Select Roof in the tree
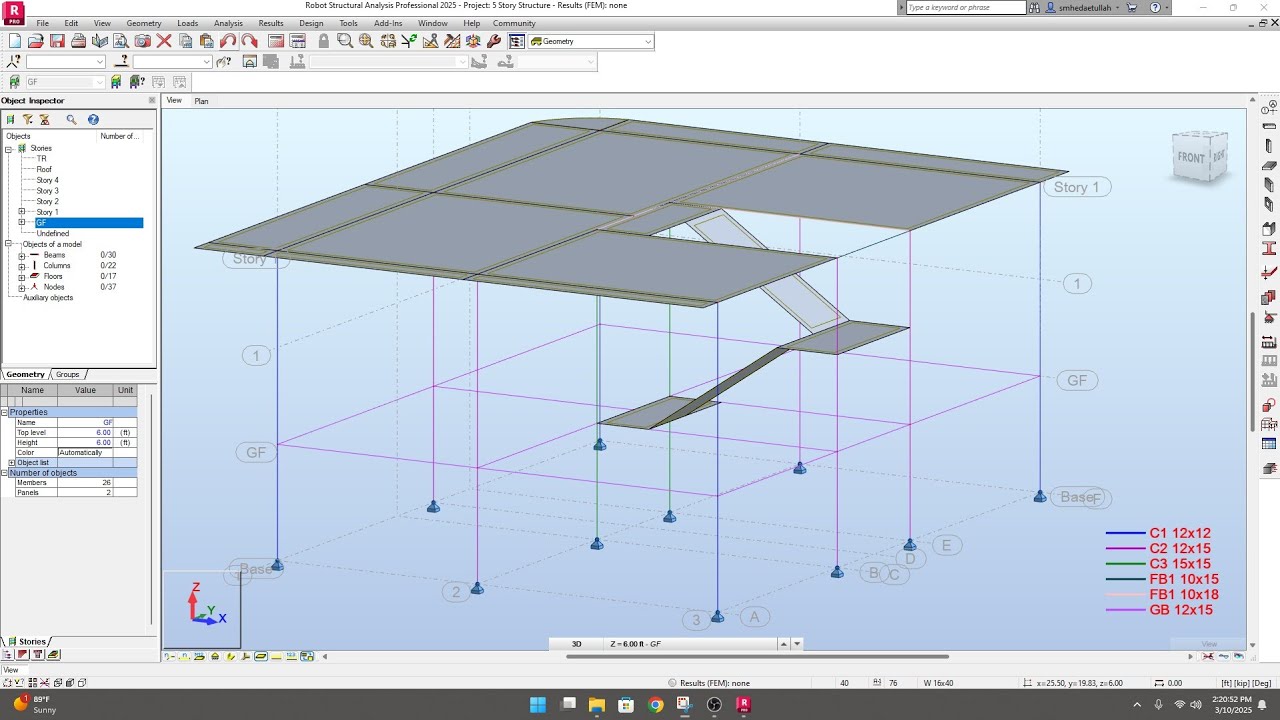Viewport: 1280px width, 720px height. pos(44,169)
